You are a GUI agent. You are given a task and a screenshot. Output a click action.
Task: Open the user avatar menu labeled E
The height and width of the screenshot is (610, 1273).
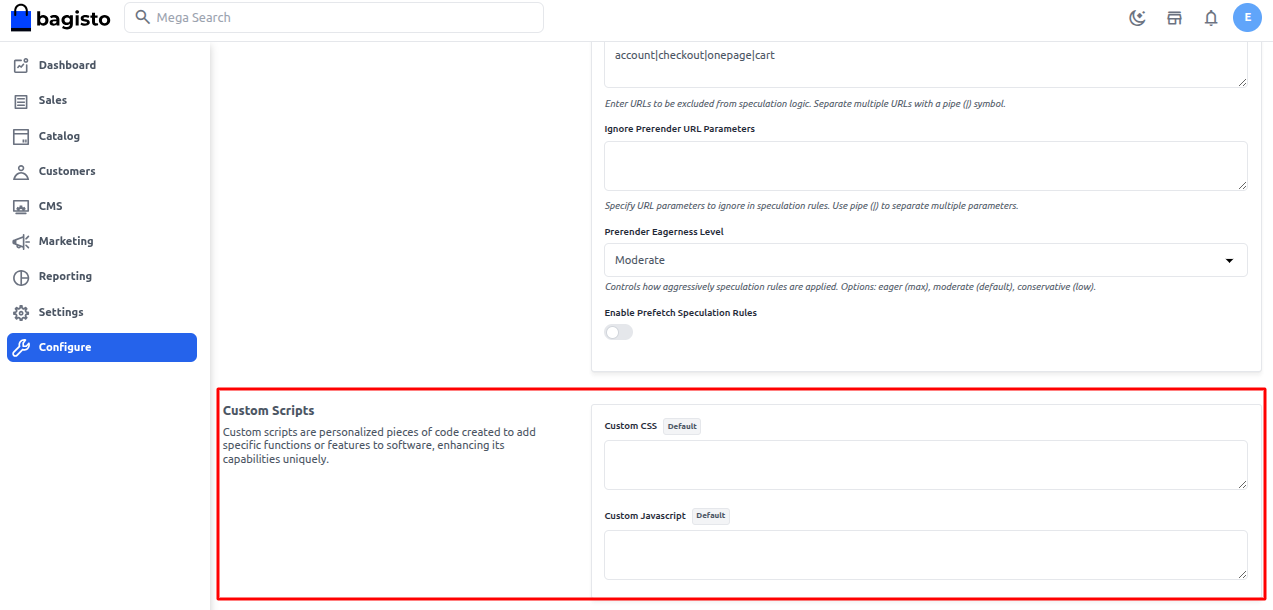[x=1247, y=17]
